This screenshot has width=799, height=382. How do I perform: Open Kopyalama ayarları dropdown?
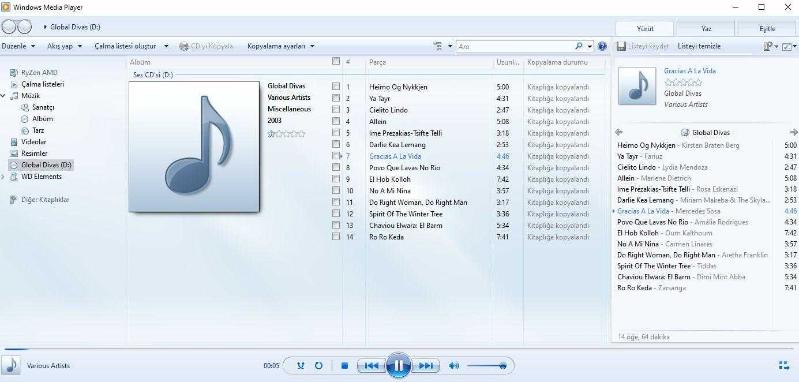(x=281, y=46)
